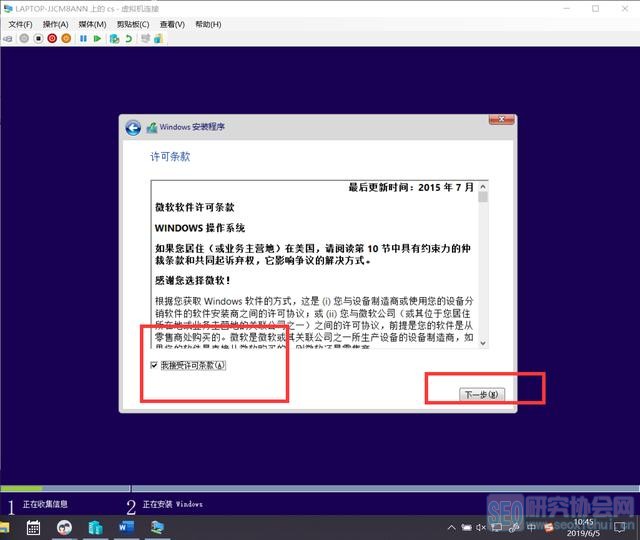This screenshot has width=640, height=540.
Task: Open the Sogou input tray icon
Action: click(x=549, y=527)
